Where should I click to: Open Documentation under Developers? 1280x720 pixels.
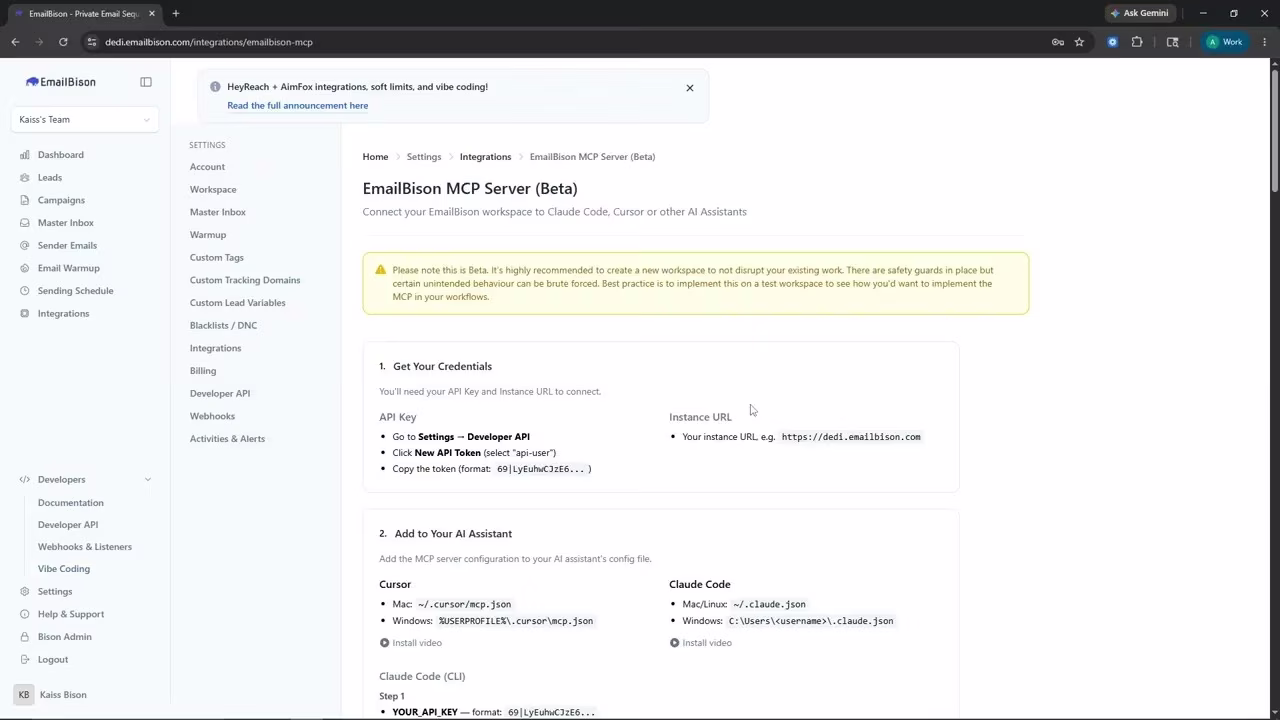(x=70, y=503)
